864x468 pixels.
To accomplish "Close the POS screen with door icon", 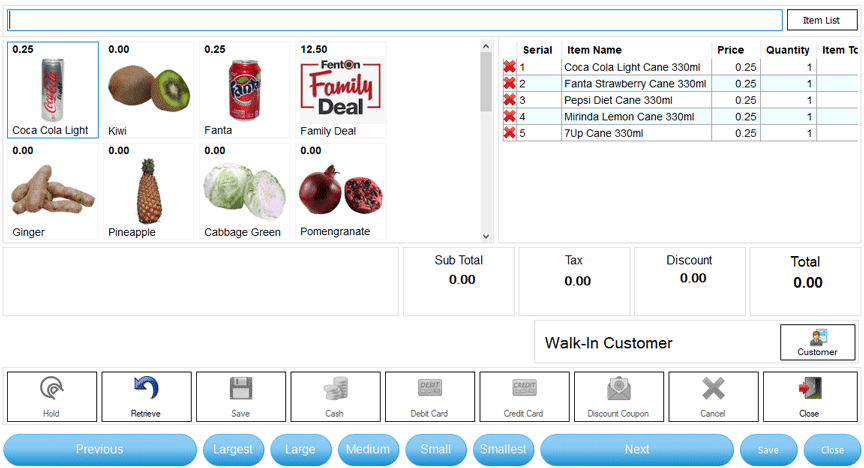I will (810, 397).
